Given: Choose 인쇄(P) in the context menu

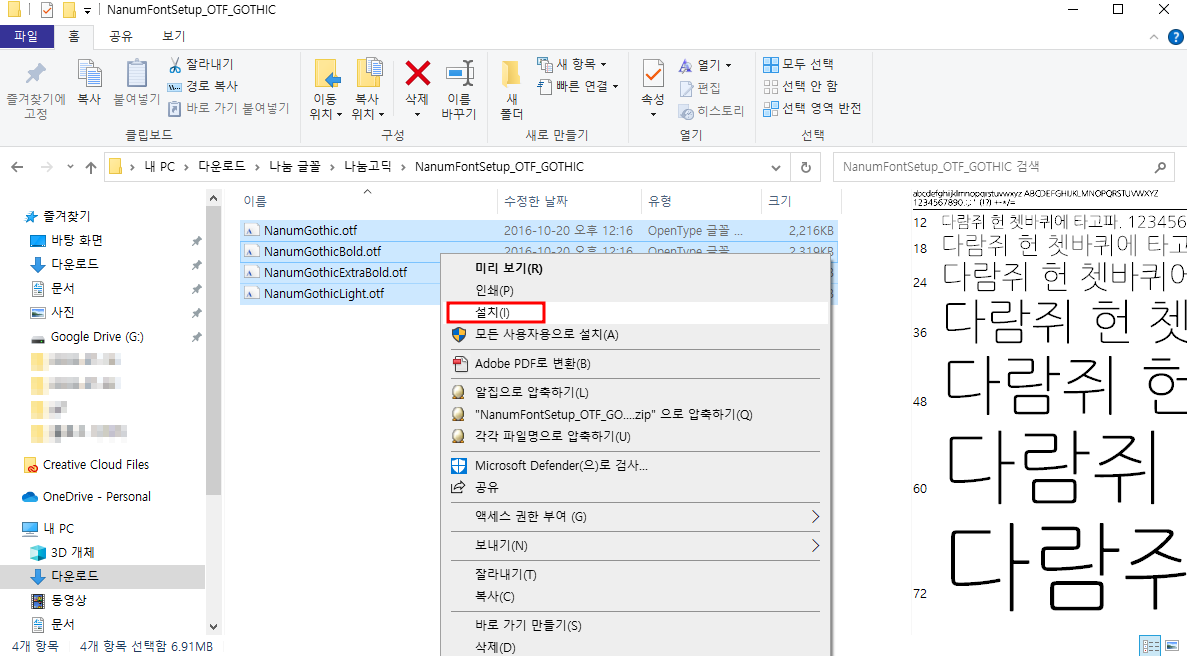Looking at the screenshot, I should click(635, 290).
